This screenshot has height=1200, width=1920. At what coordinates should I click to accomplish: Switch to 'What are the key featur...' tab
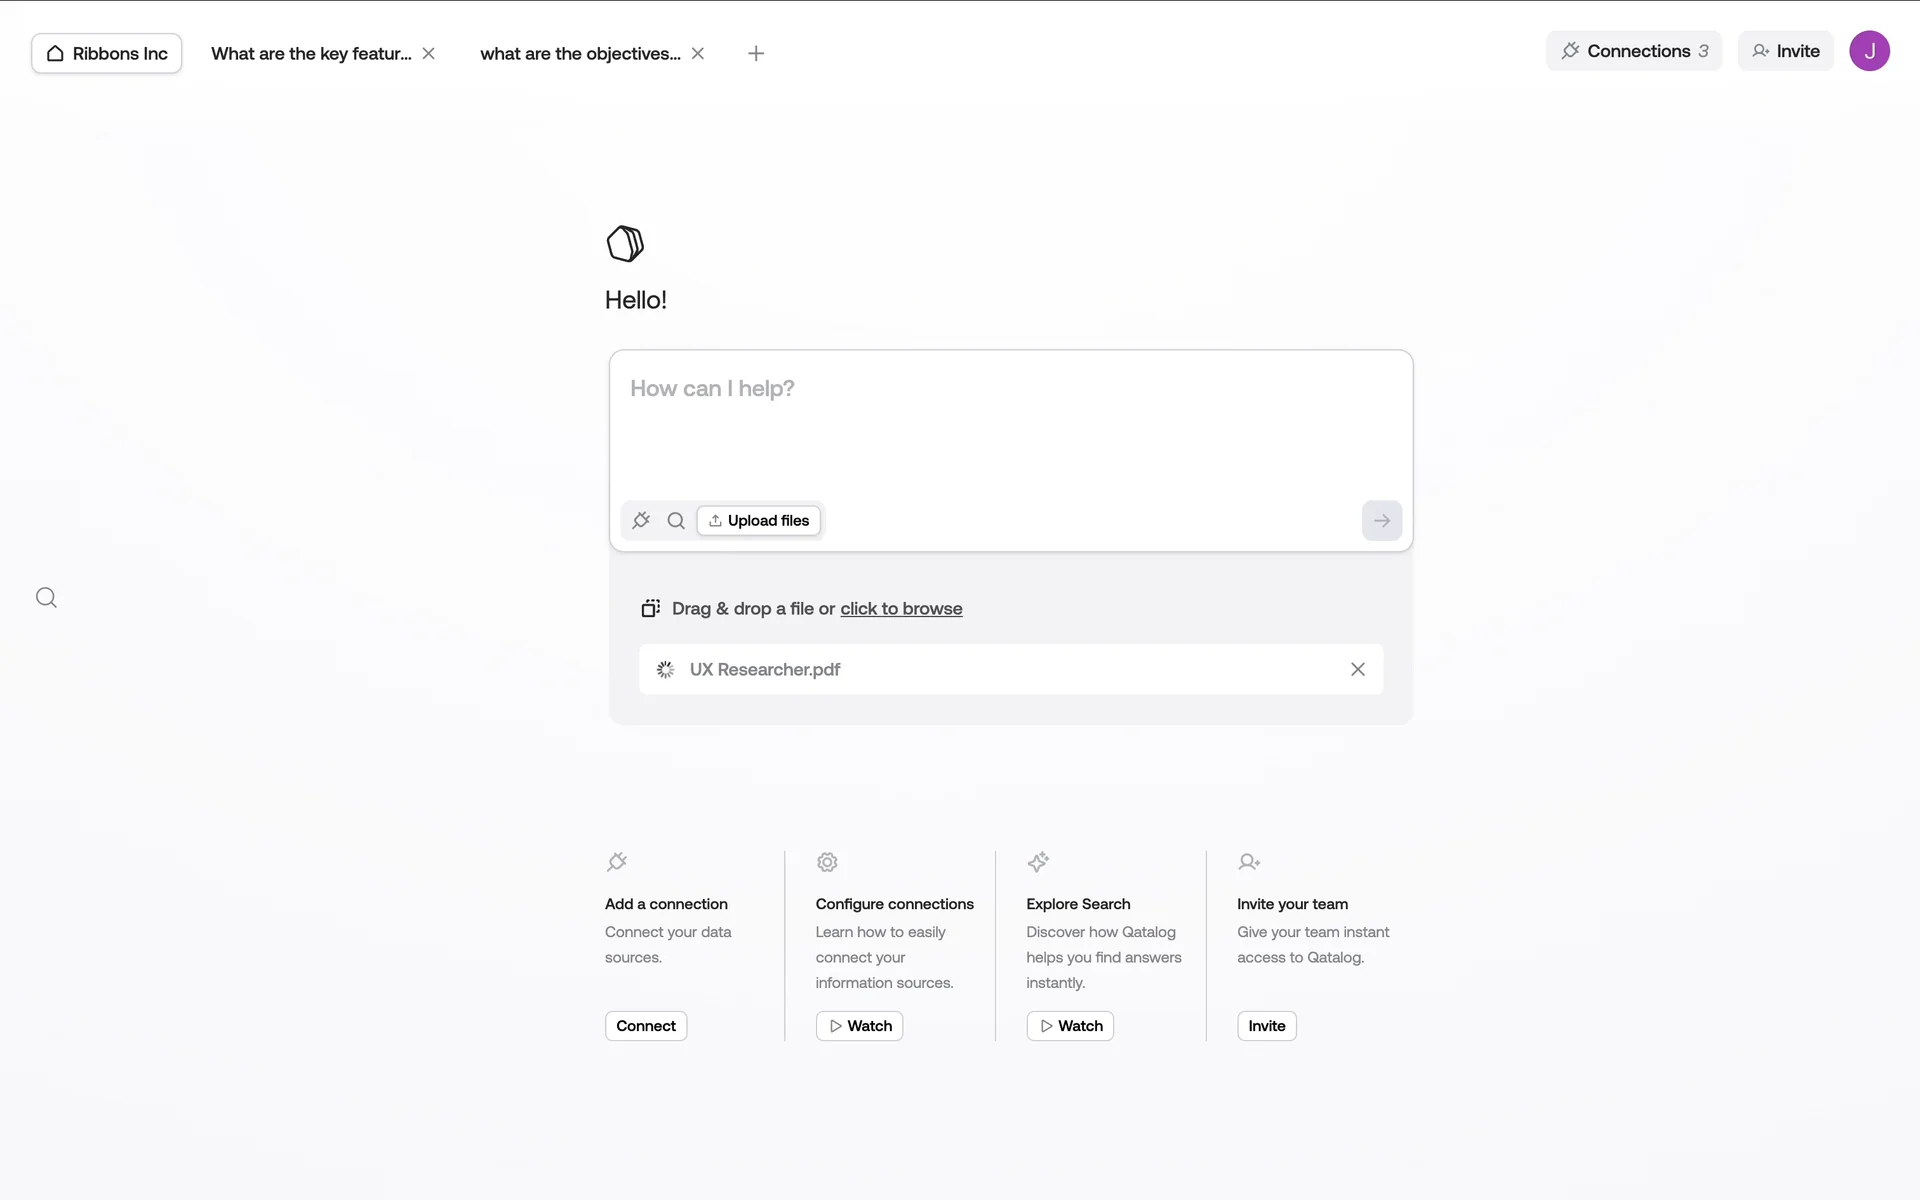click(x=311, y=54)
